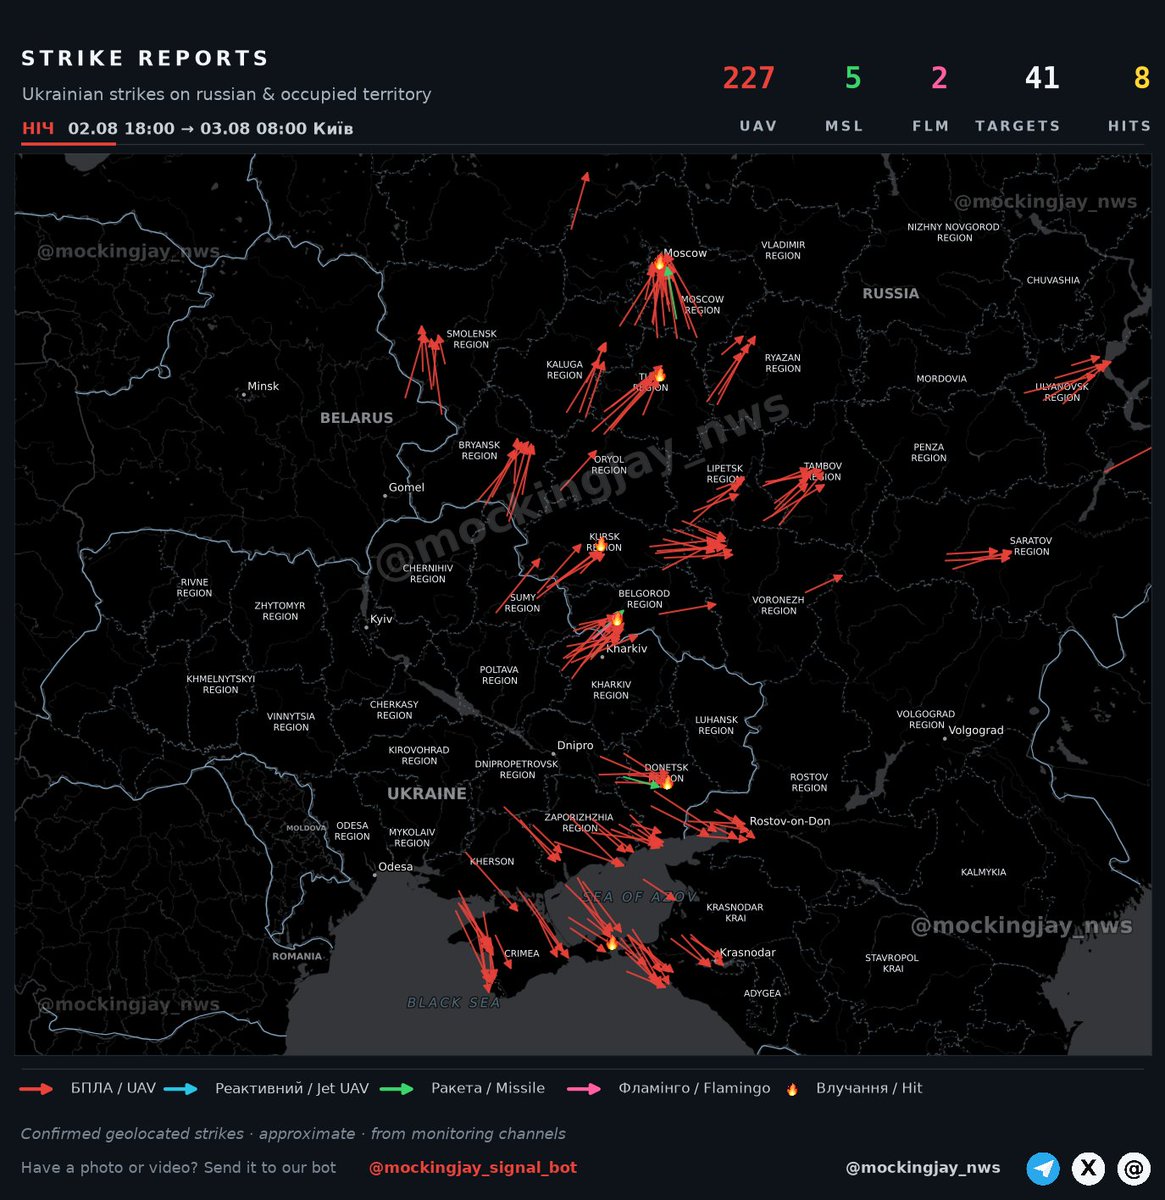1165x1200 pixels.
Task: Click the pink Flamingo legend arrow
Action: pyautogui.click(x=584, y=1089)
